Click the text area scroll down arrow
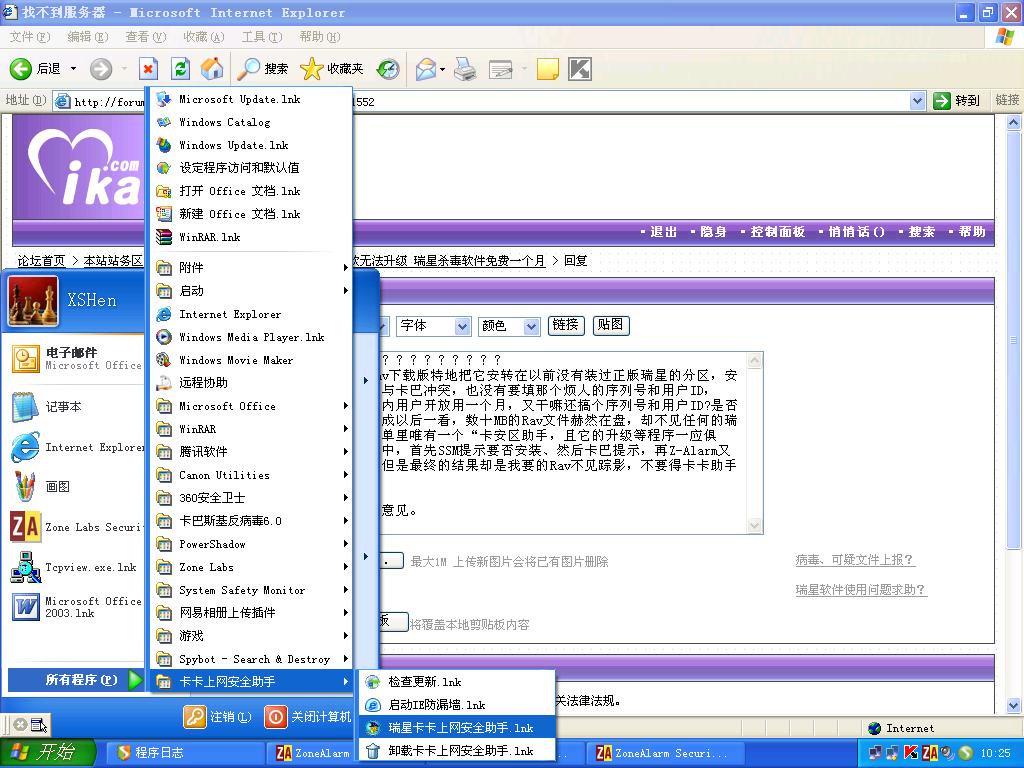Image resolution: width=1024 pixels, height=768 pixels. (x=754, y=526)
